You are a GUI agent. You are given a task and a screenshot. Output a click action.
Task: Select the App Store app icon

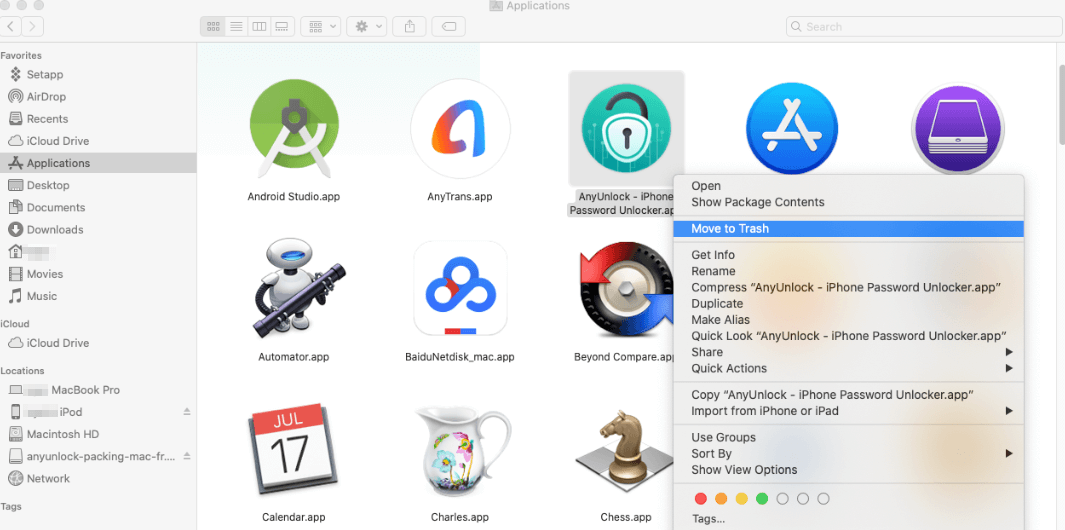[x=792, y=129]
